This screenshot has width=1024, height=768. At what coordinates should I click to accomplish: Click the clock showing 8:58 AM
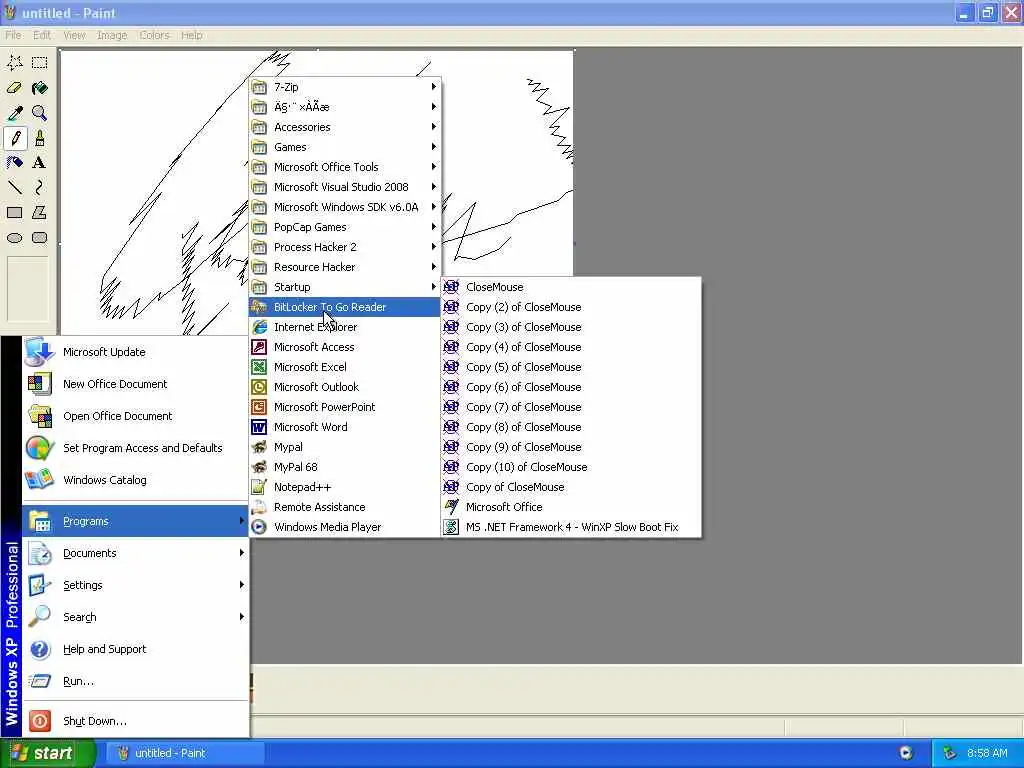pos(987,753)
